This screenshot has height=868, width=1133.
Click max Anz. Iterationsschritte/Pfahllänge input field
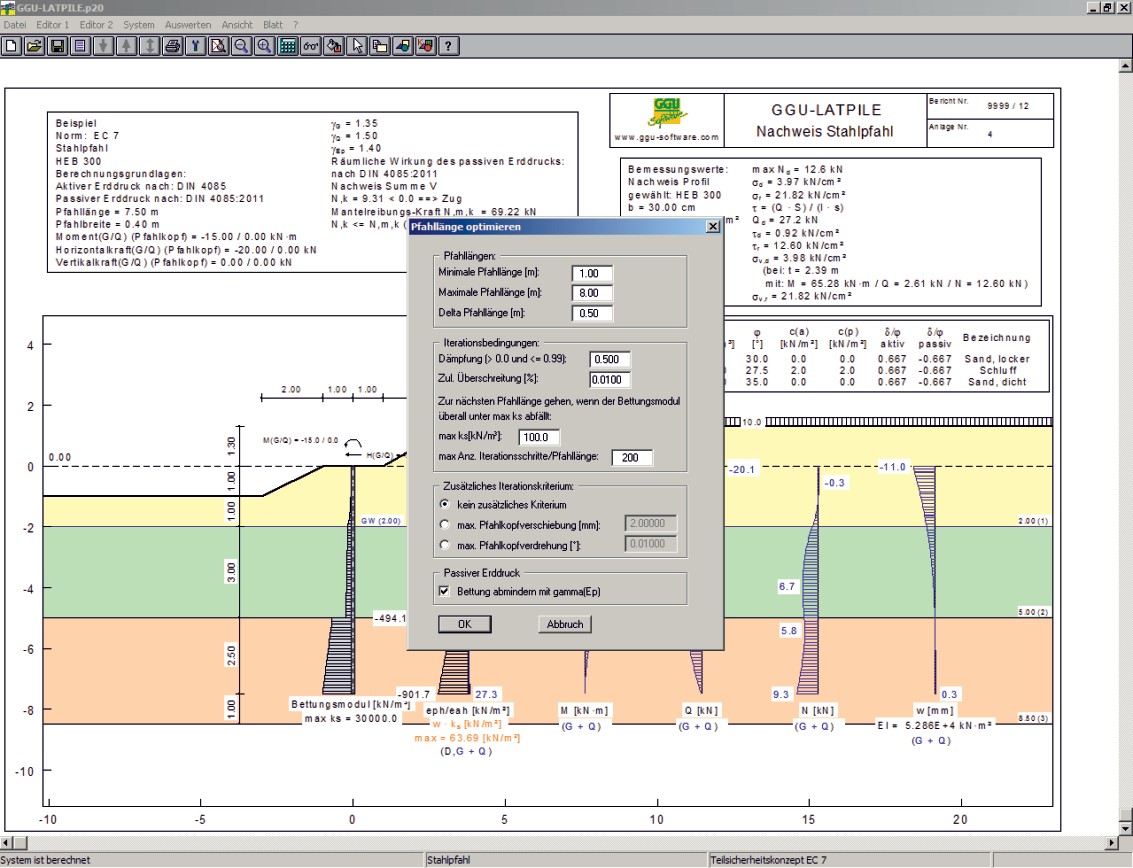632,457
